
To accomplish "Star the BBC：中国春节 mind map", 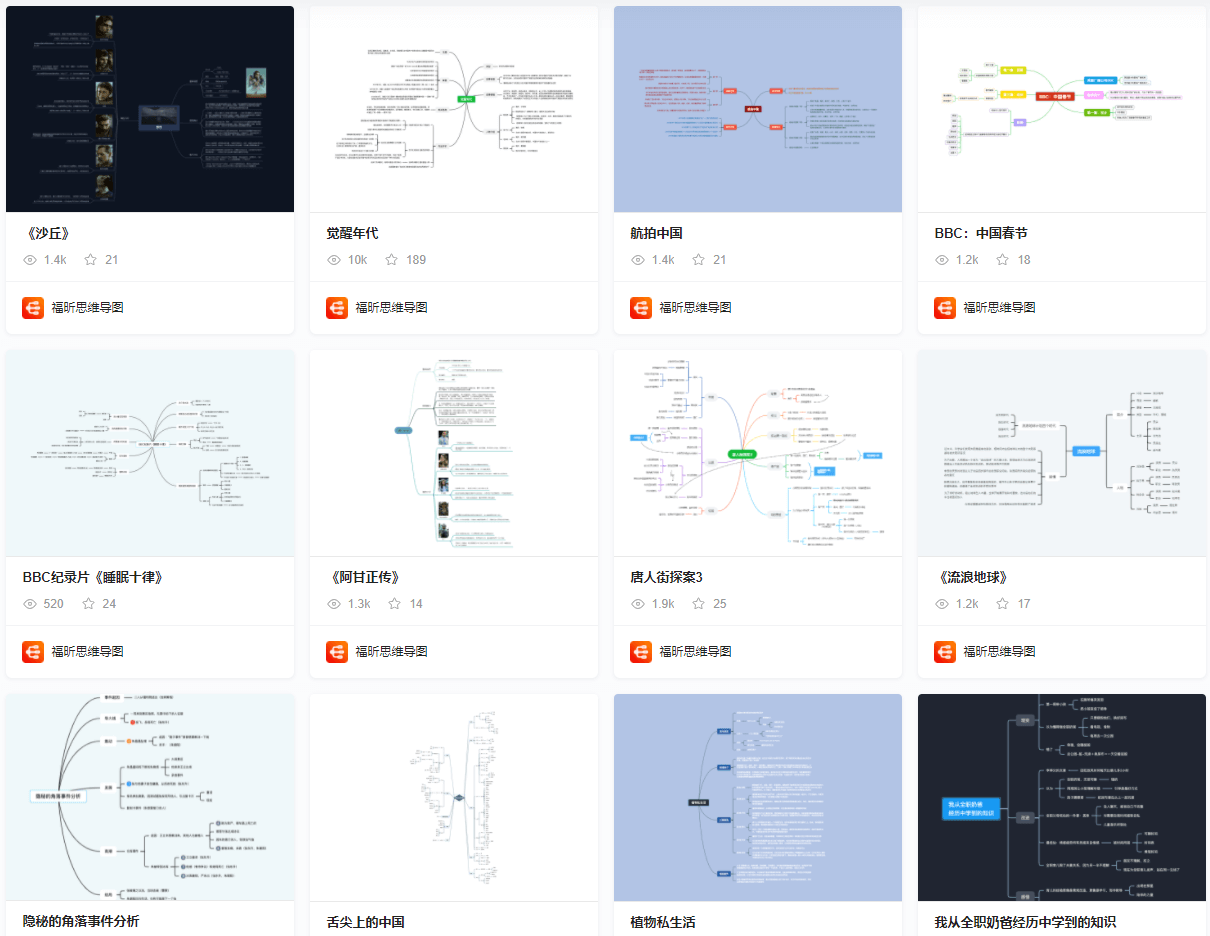I will (x=1002, y=260).
